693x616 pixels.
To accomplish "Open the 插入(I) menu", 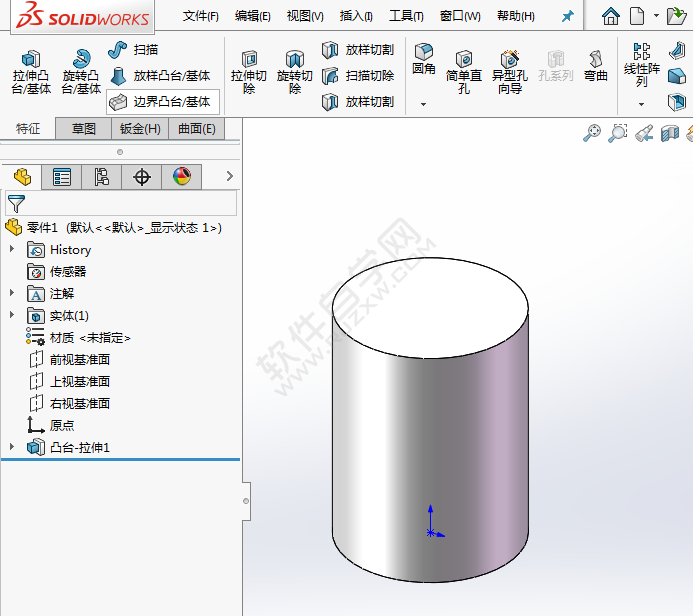I will coord(356,16).
